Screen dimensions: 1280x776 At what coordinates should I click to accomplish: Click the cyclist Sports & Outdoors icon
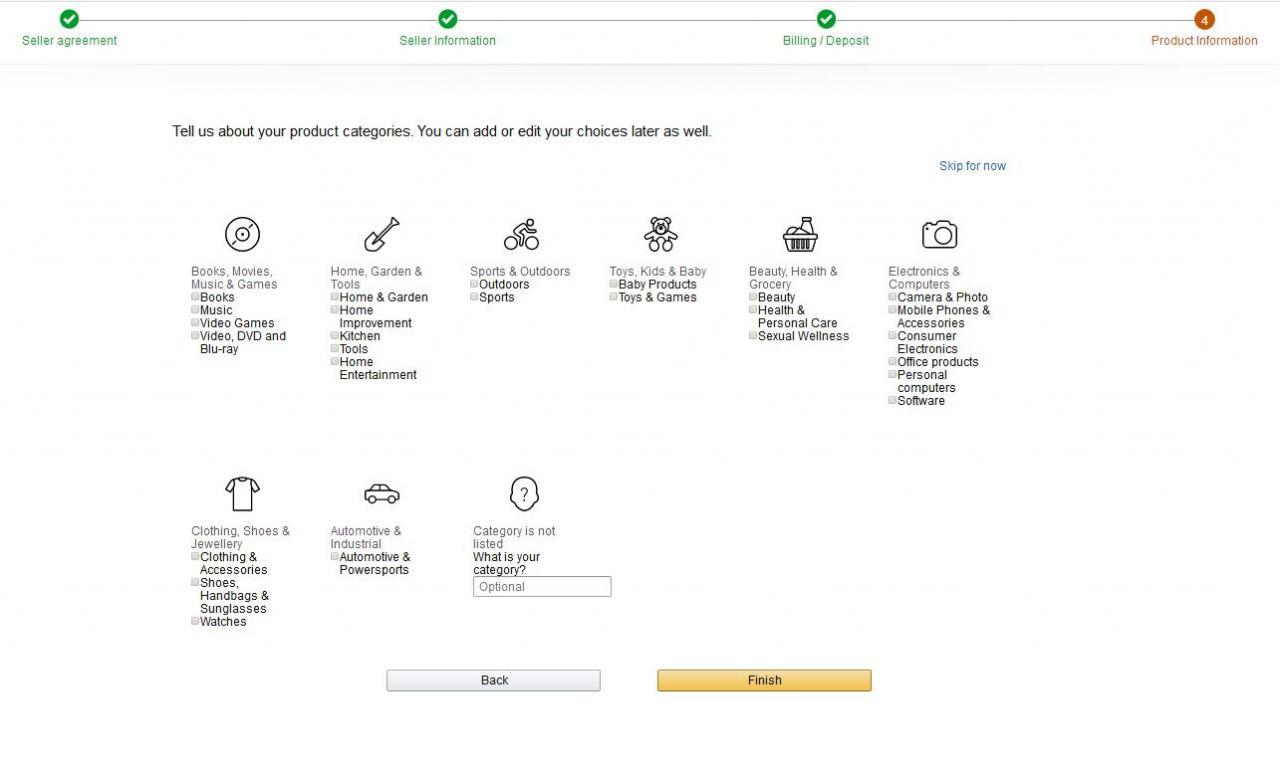(521, 235)
